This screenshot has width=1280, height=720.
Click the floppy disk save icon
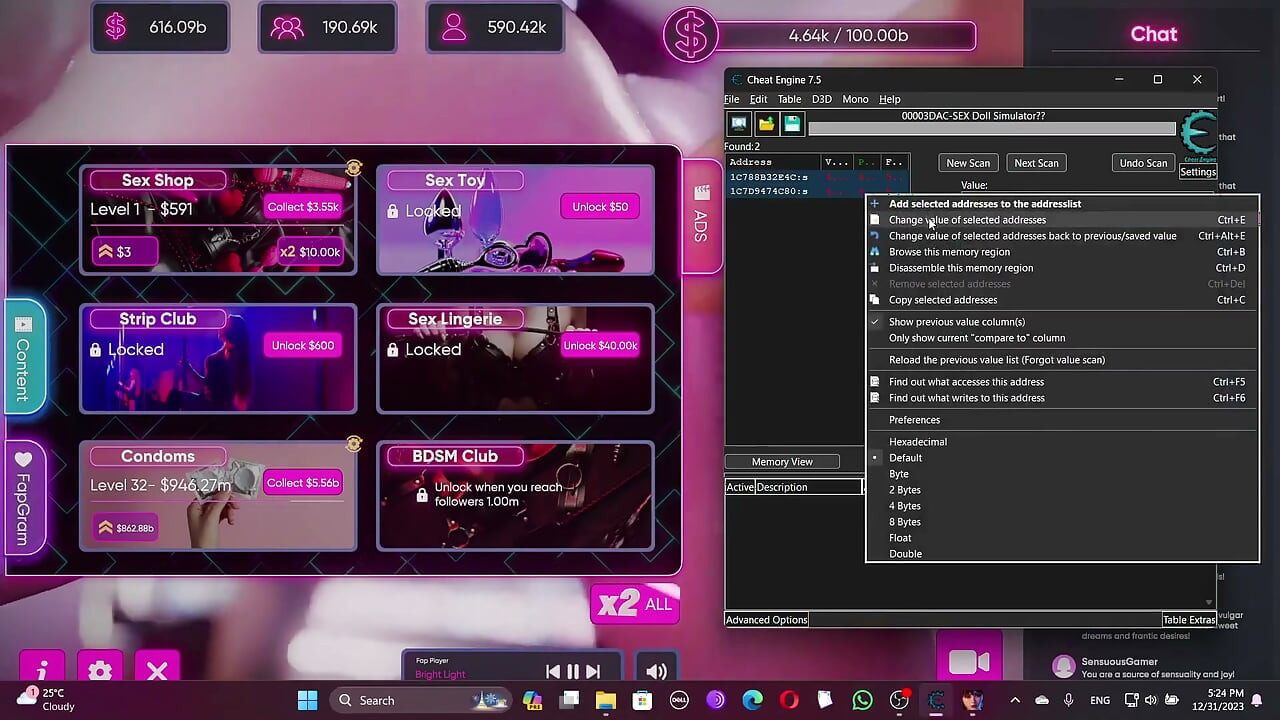[x=792, y=124]
